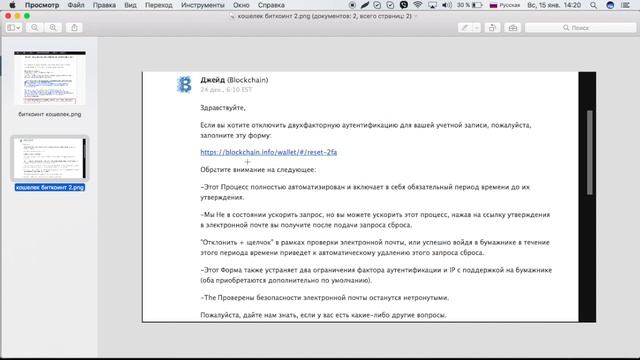Click the screen recording status icon
The height and width of the screenshot is (360, 640).
[352, 5]
